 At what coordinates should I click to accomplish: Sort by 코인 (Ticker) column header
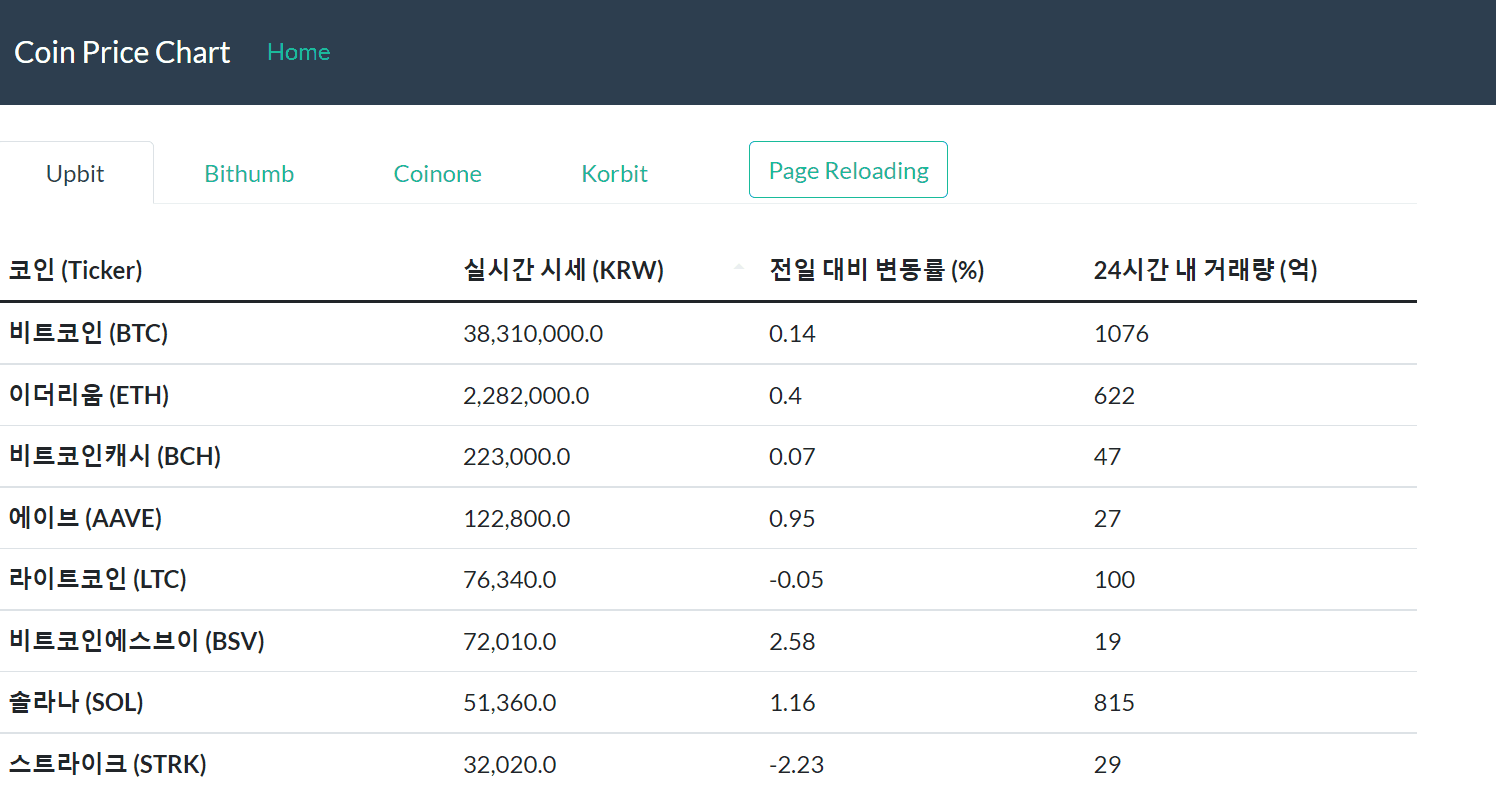click(76, 270)
